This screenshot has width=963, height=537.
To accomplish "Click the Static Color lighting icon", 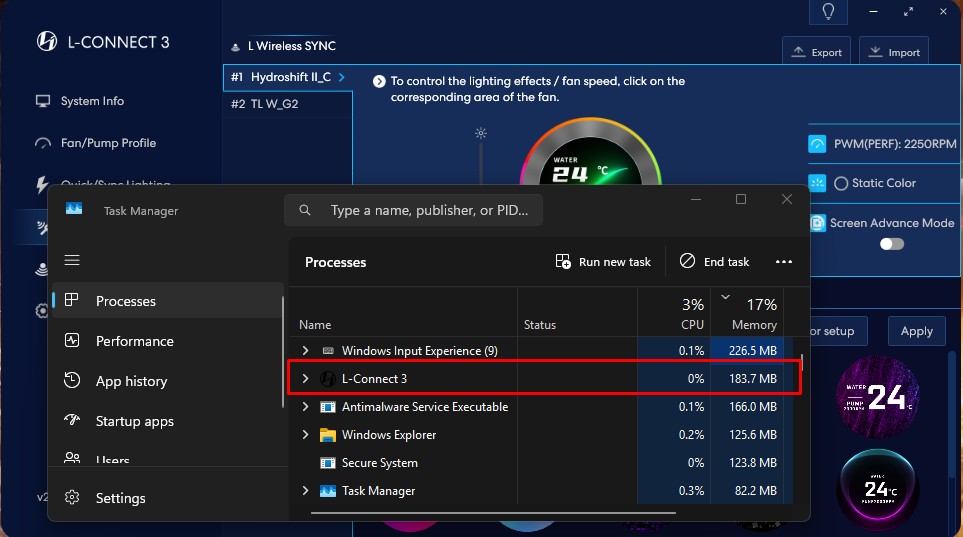I will pos(817,183).
